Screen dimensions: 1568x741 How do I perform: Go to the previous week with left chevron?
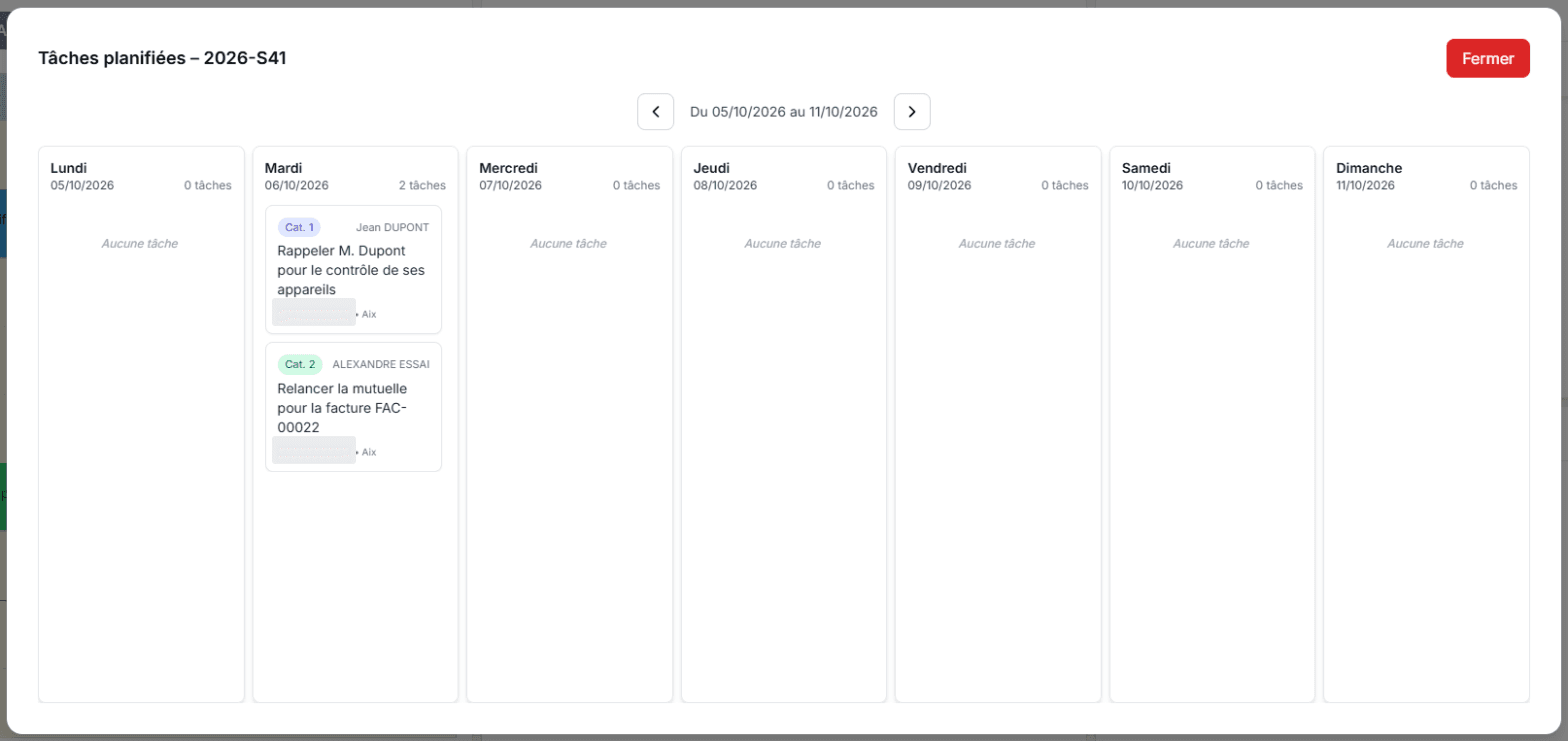(x=655, y=112)
